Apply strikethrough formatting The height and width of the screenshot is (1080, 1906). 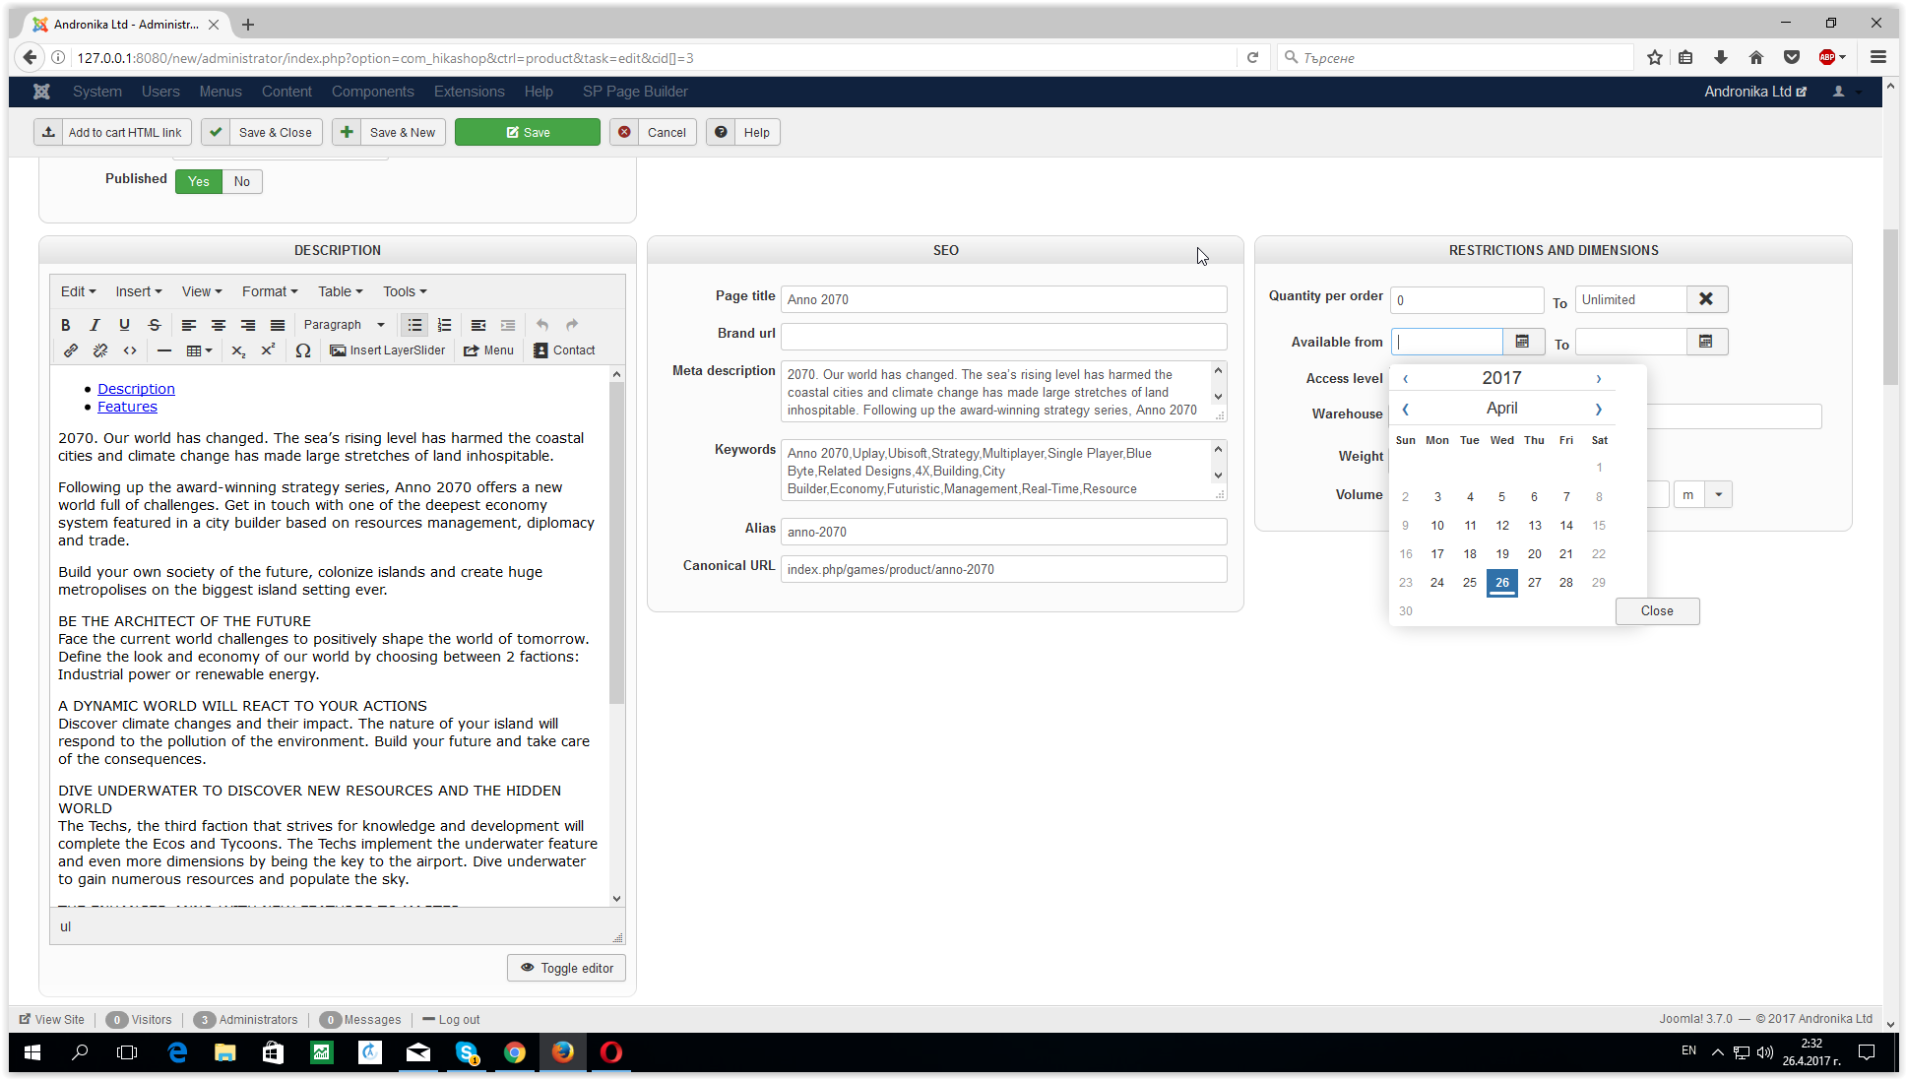coord(154,325)
